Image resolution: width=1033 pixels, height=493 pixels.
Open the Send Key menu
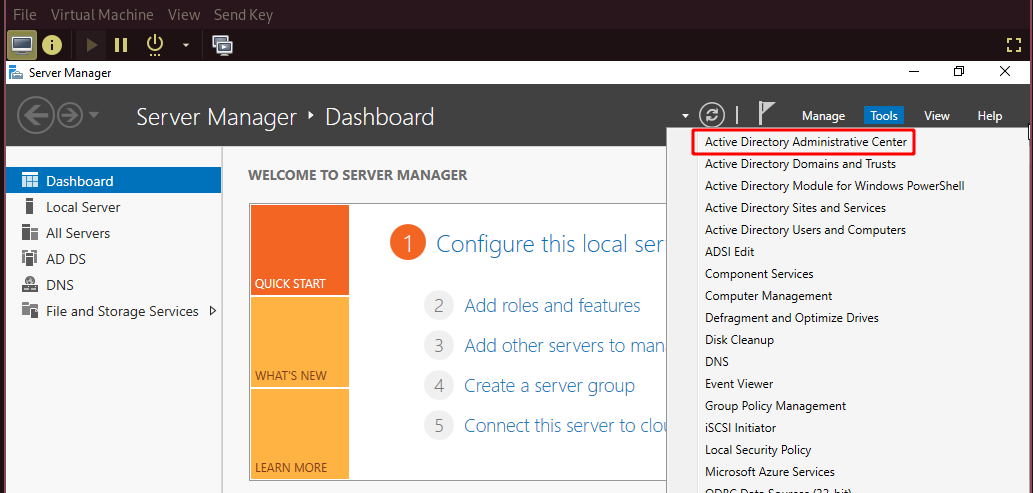tap(243, 14)
